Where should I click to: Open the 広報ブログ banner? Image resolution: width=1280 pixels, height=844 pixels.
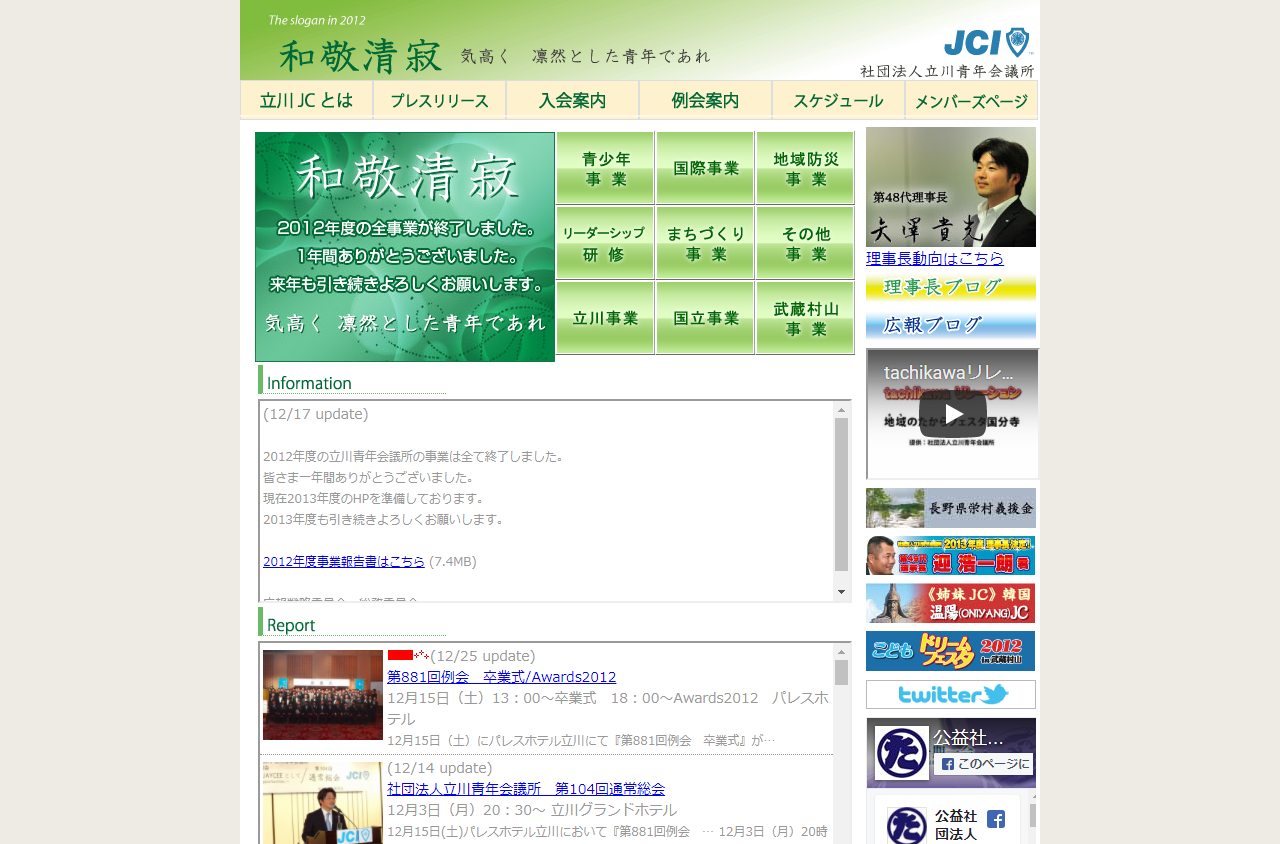point(951,324)
